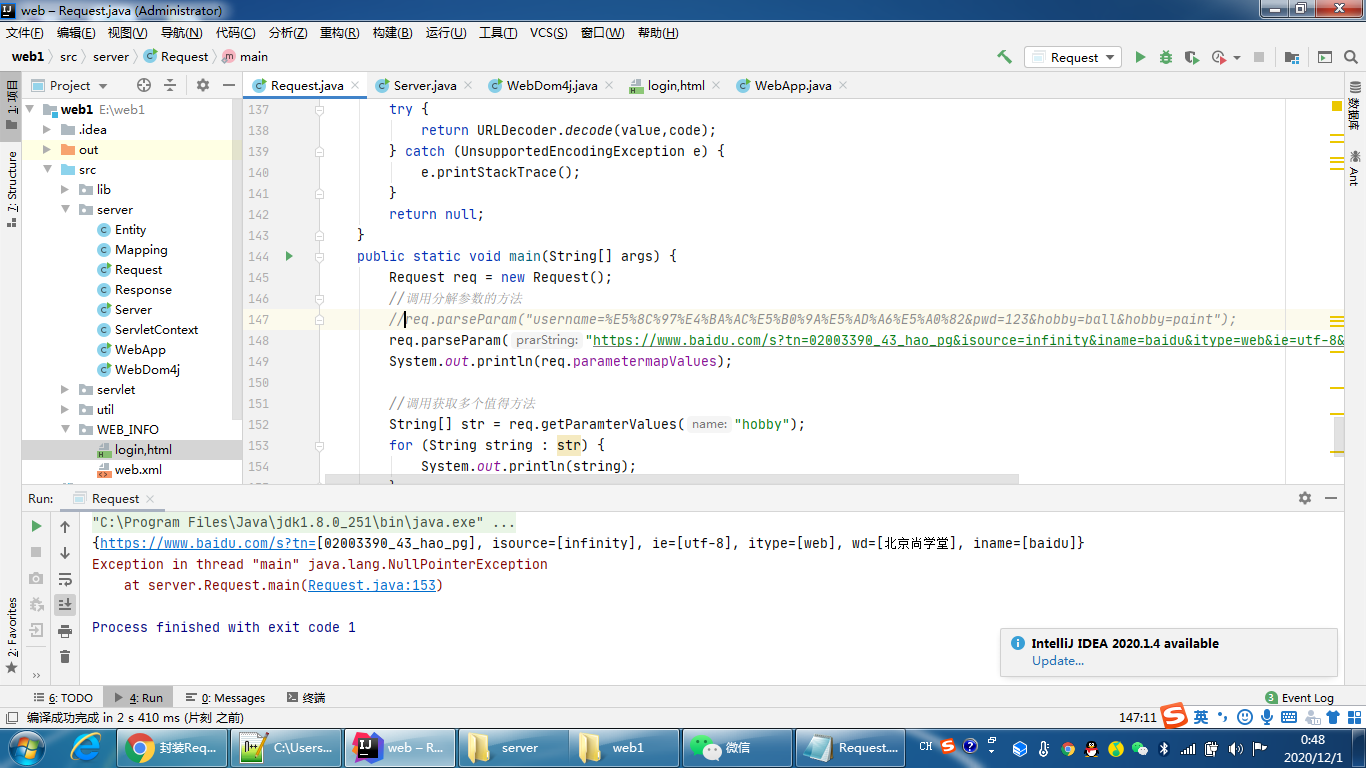Open the 6: TODO tool window tab
1366x768 pixels.
[x=62, y=697]
